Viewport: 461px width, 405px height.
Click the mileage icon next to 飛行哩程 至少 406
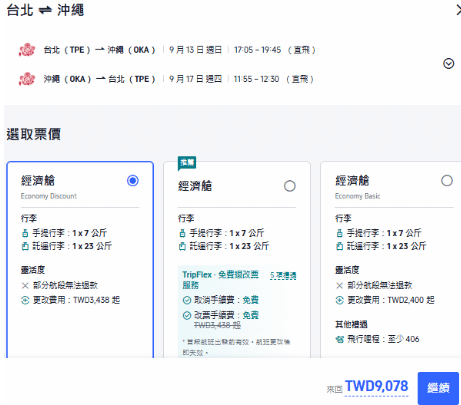pyautogui.click(x=340, y=339)
